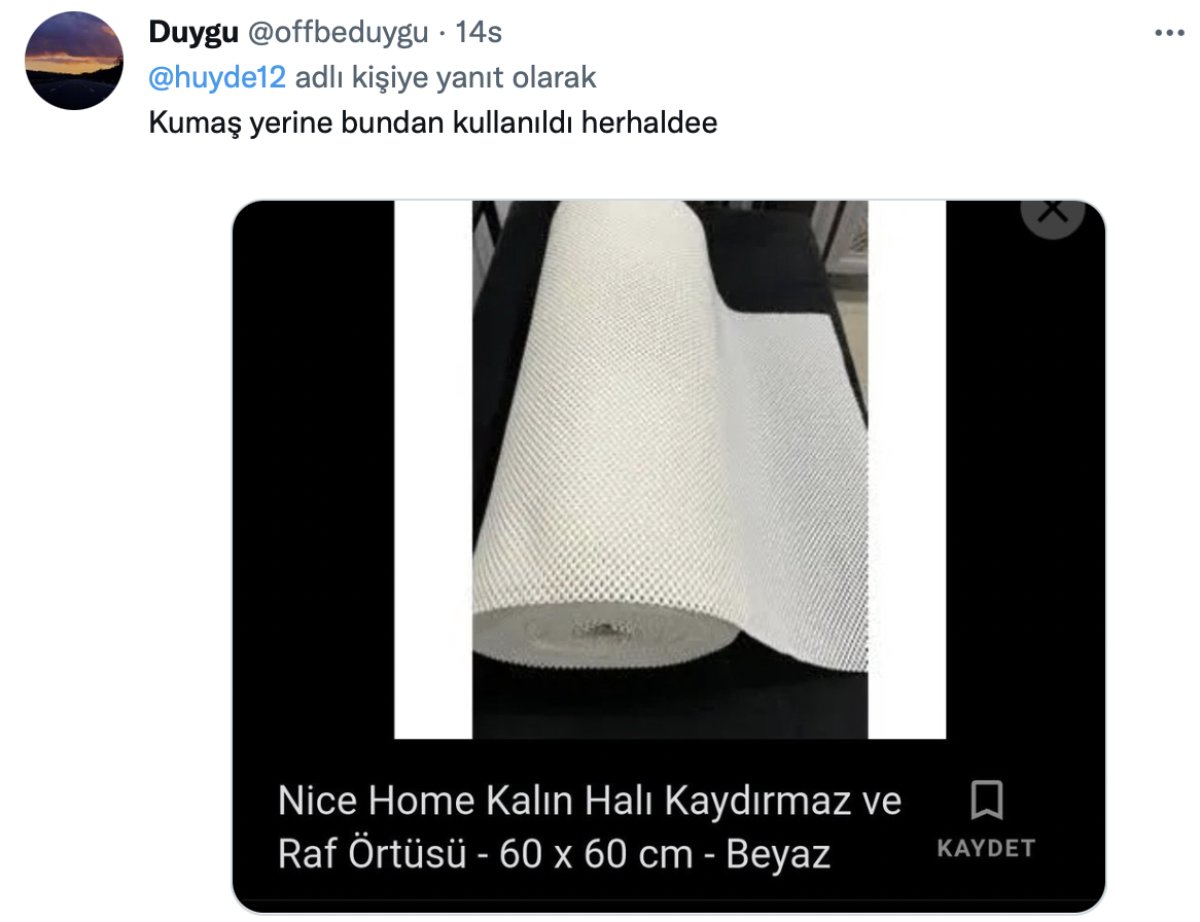Open the tweet's more options menu
This screenshot has width=1200, height=922.
pos(1169,33)
